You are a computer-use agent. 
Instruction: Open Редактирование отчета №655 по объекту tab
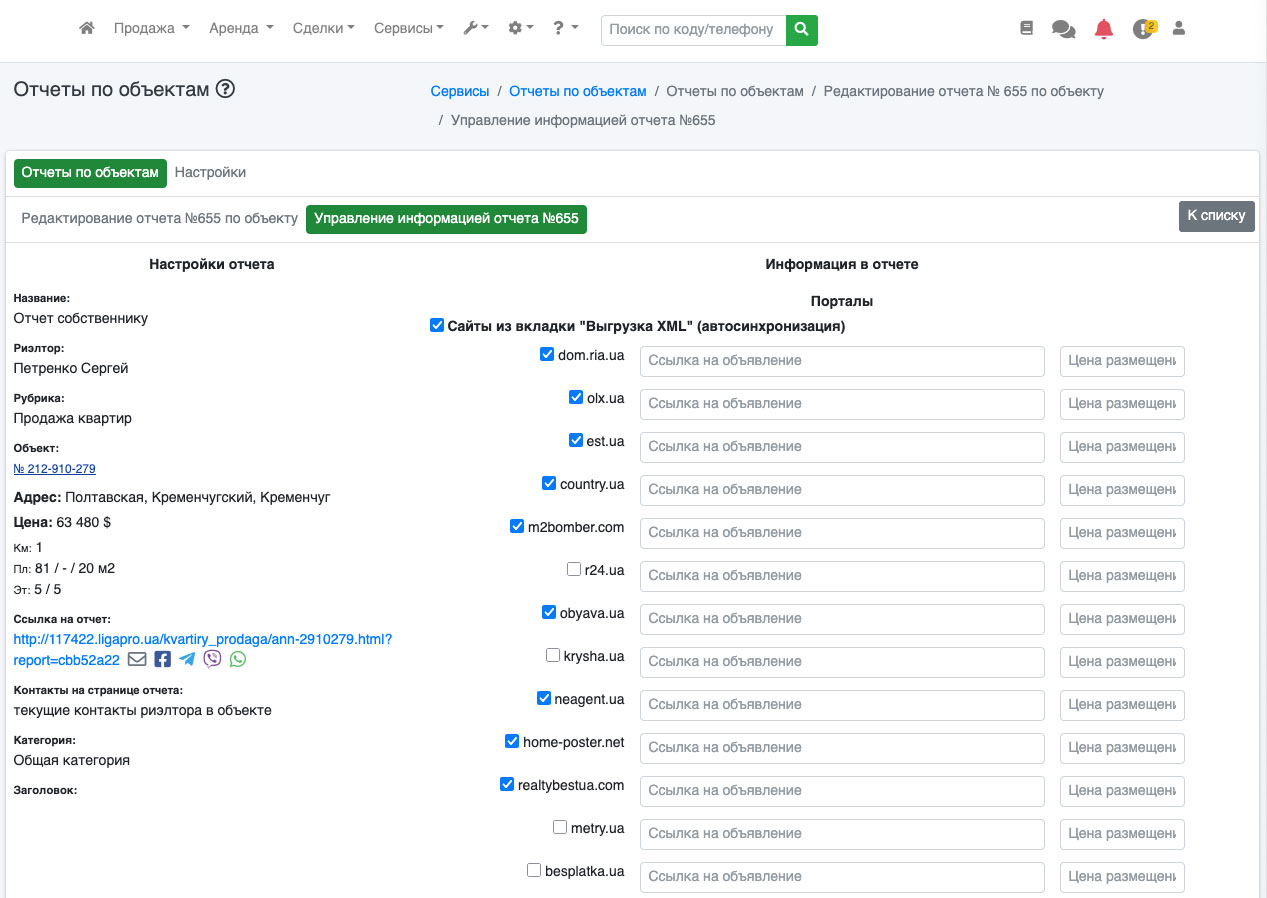coord(160,218)
